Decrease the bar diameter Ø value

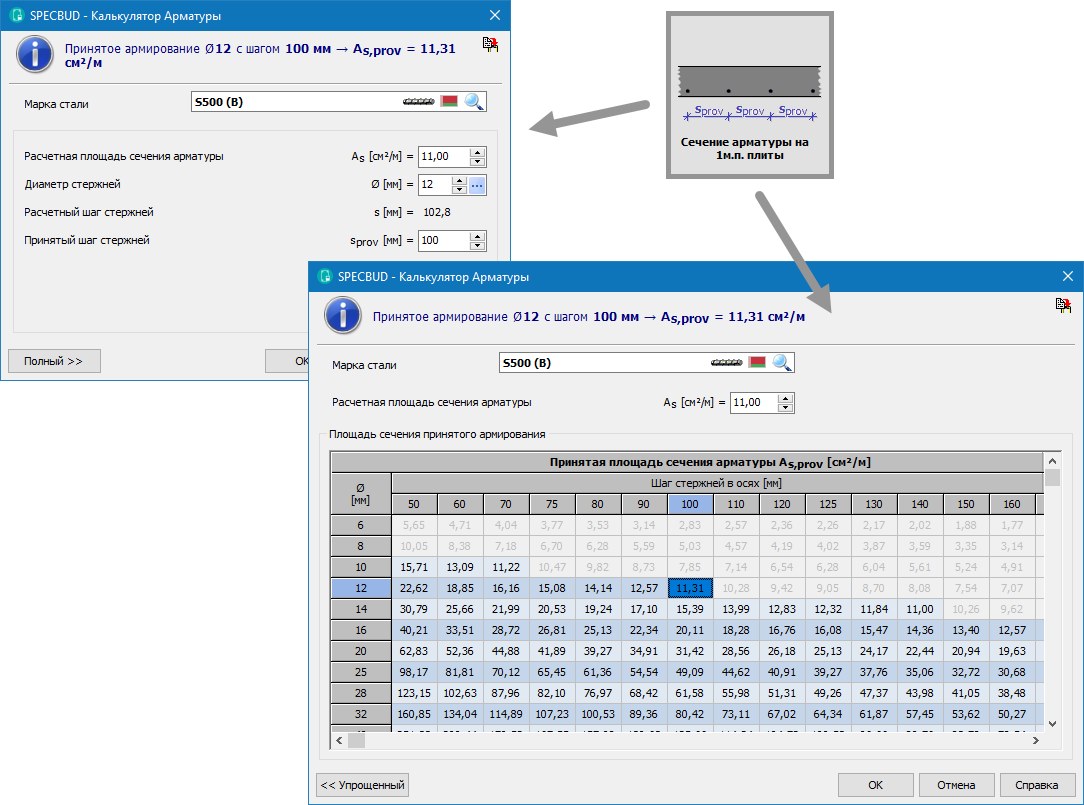click(459, 189)
